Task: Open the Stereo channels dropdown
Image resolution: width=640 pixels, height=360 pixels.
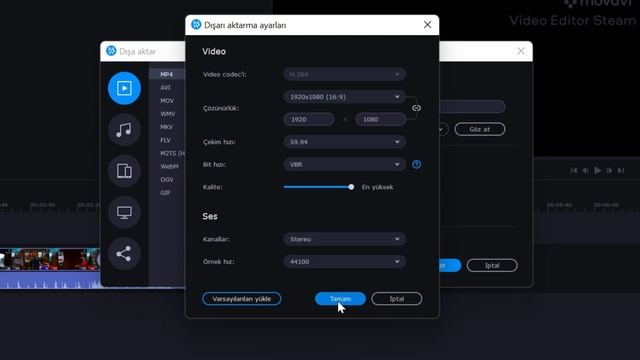Action: [x=344, y=239]
